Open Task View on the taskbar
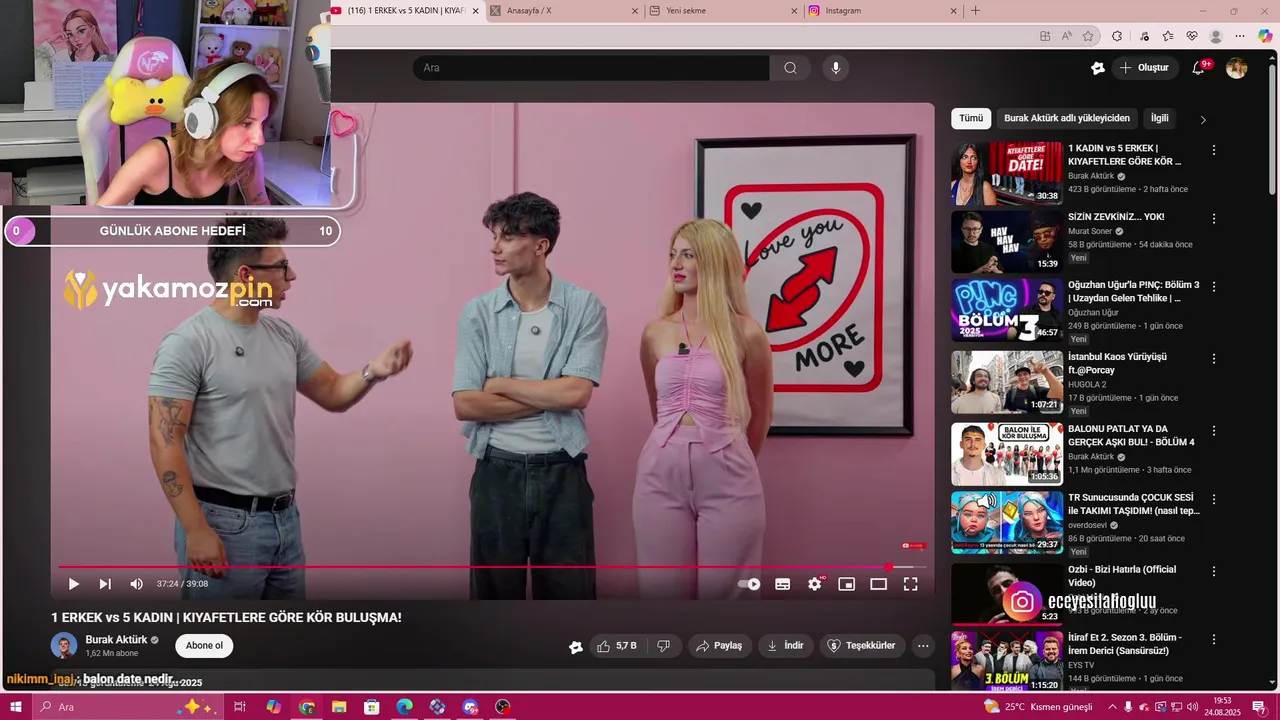Image resolution: width=1280 pixels, height=720 pixels. 240,707
